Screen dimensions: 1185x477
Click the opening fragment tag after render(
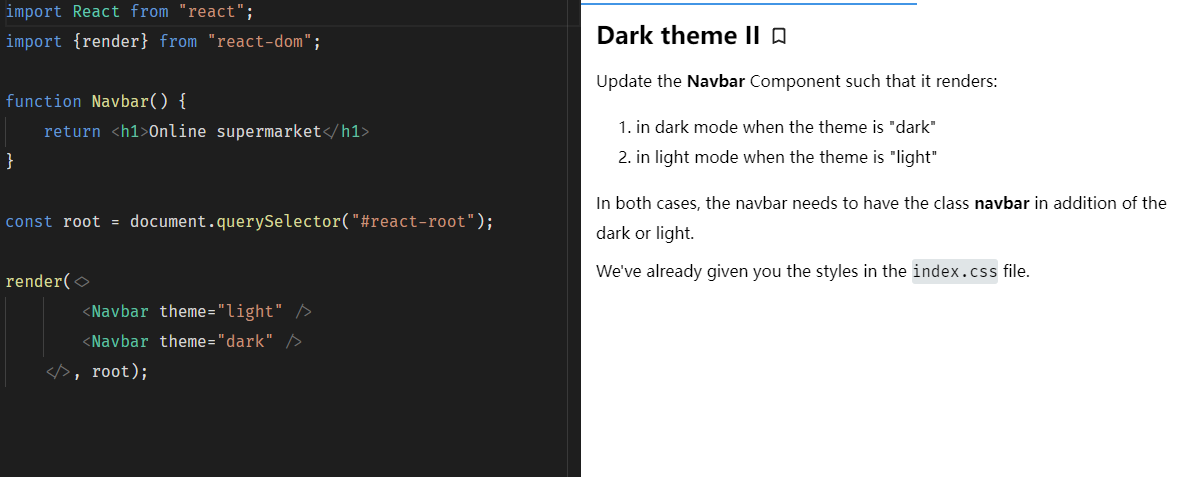coord(83,282)
